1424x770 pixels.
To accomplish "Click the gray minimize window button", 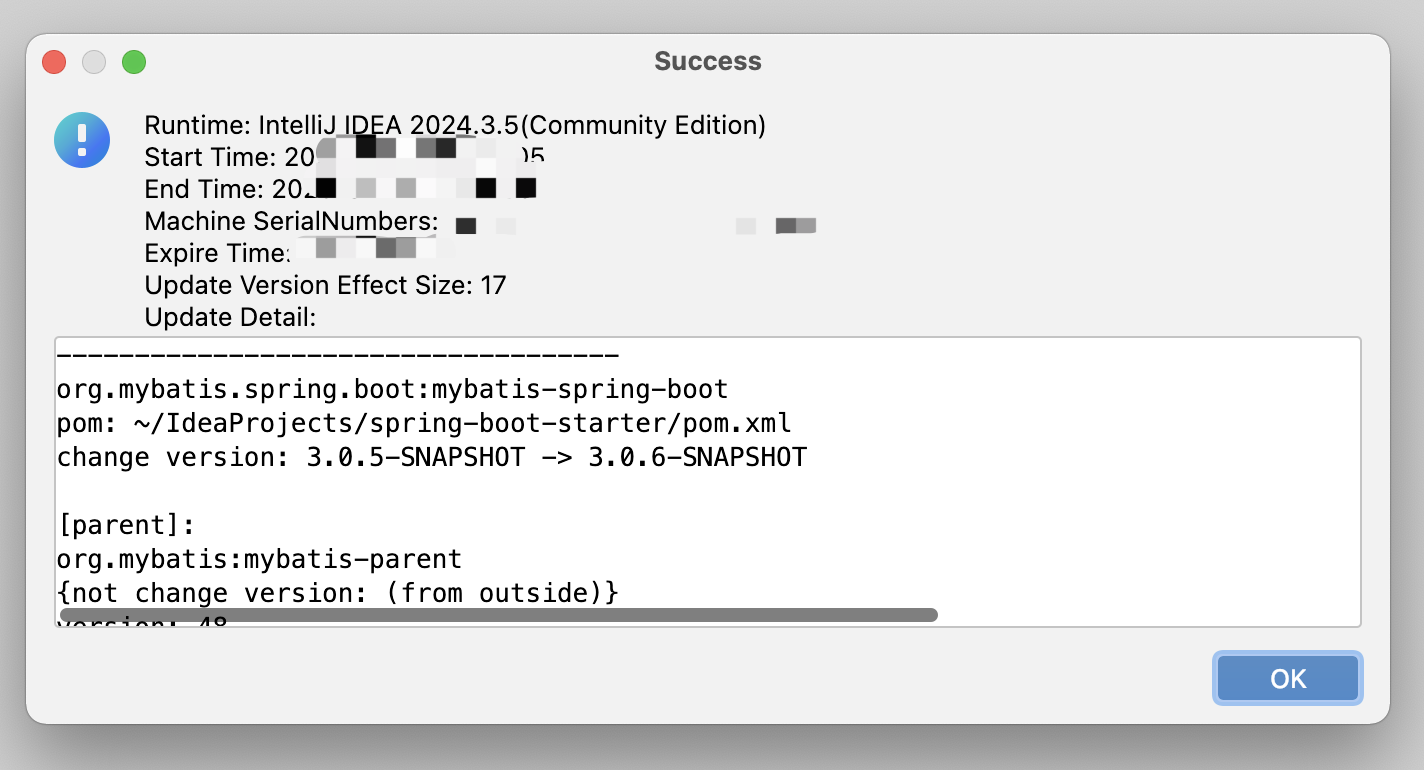I will click(94, 62).
